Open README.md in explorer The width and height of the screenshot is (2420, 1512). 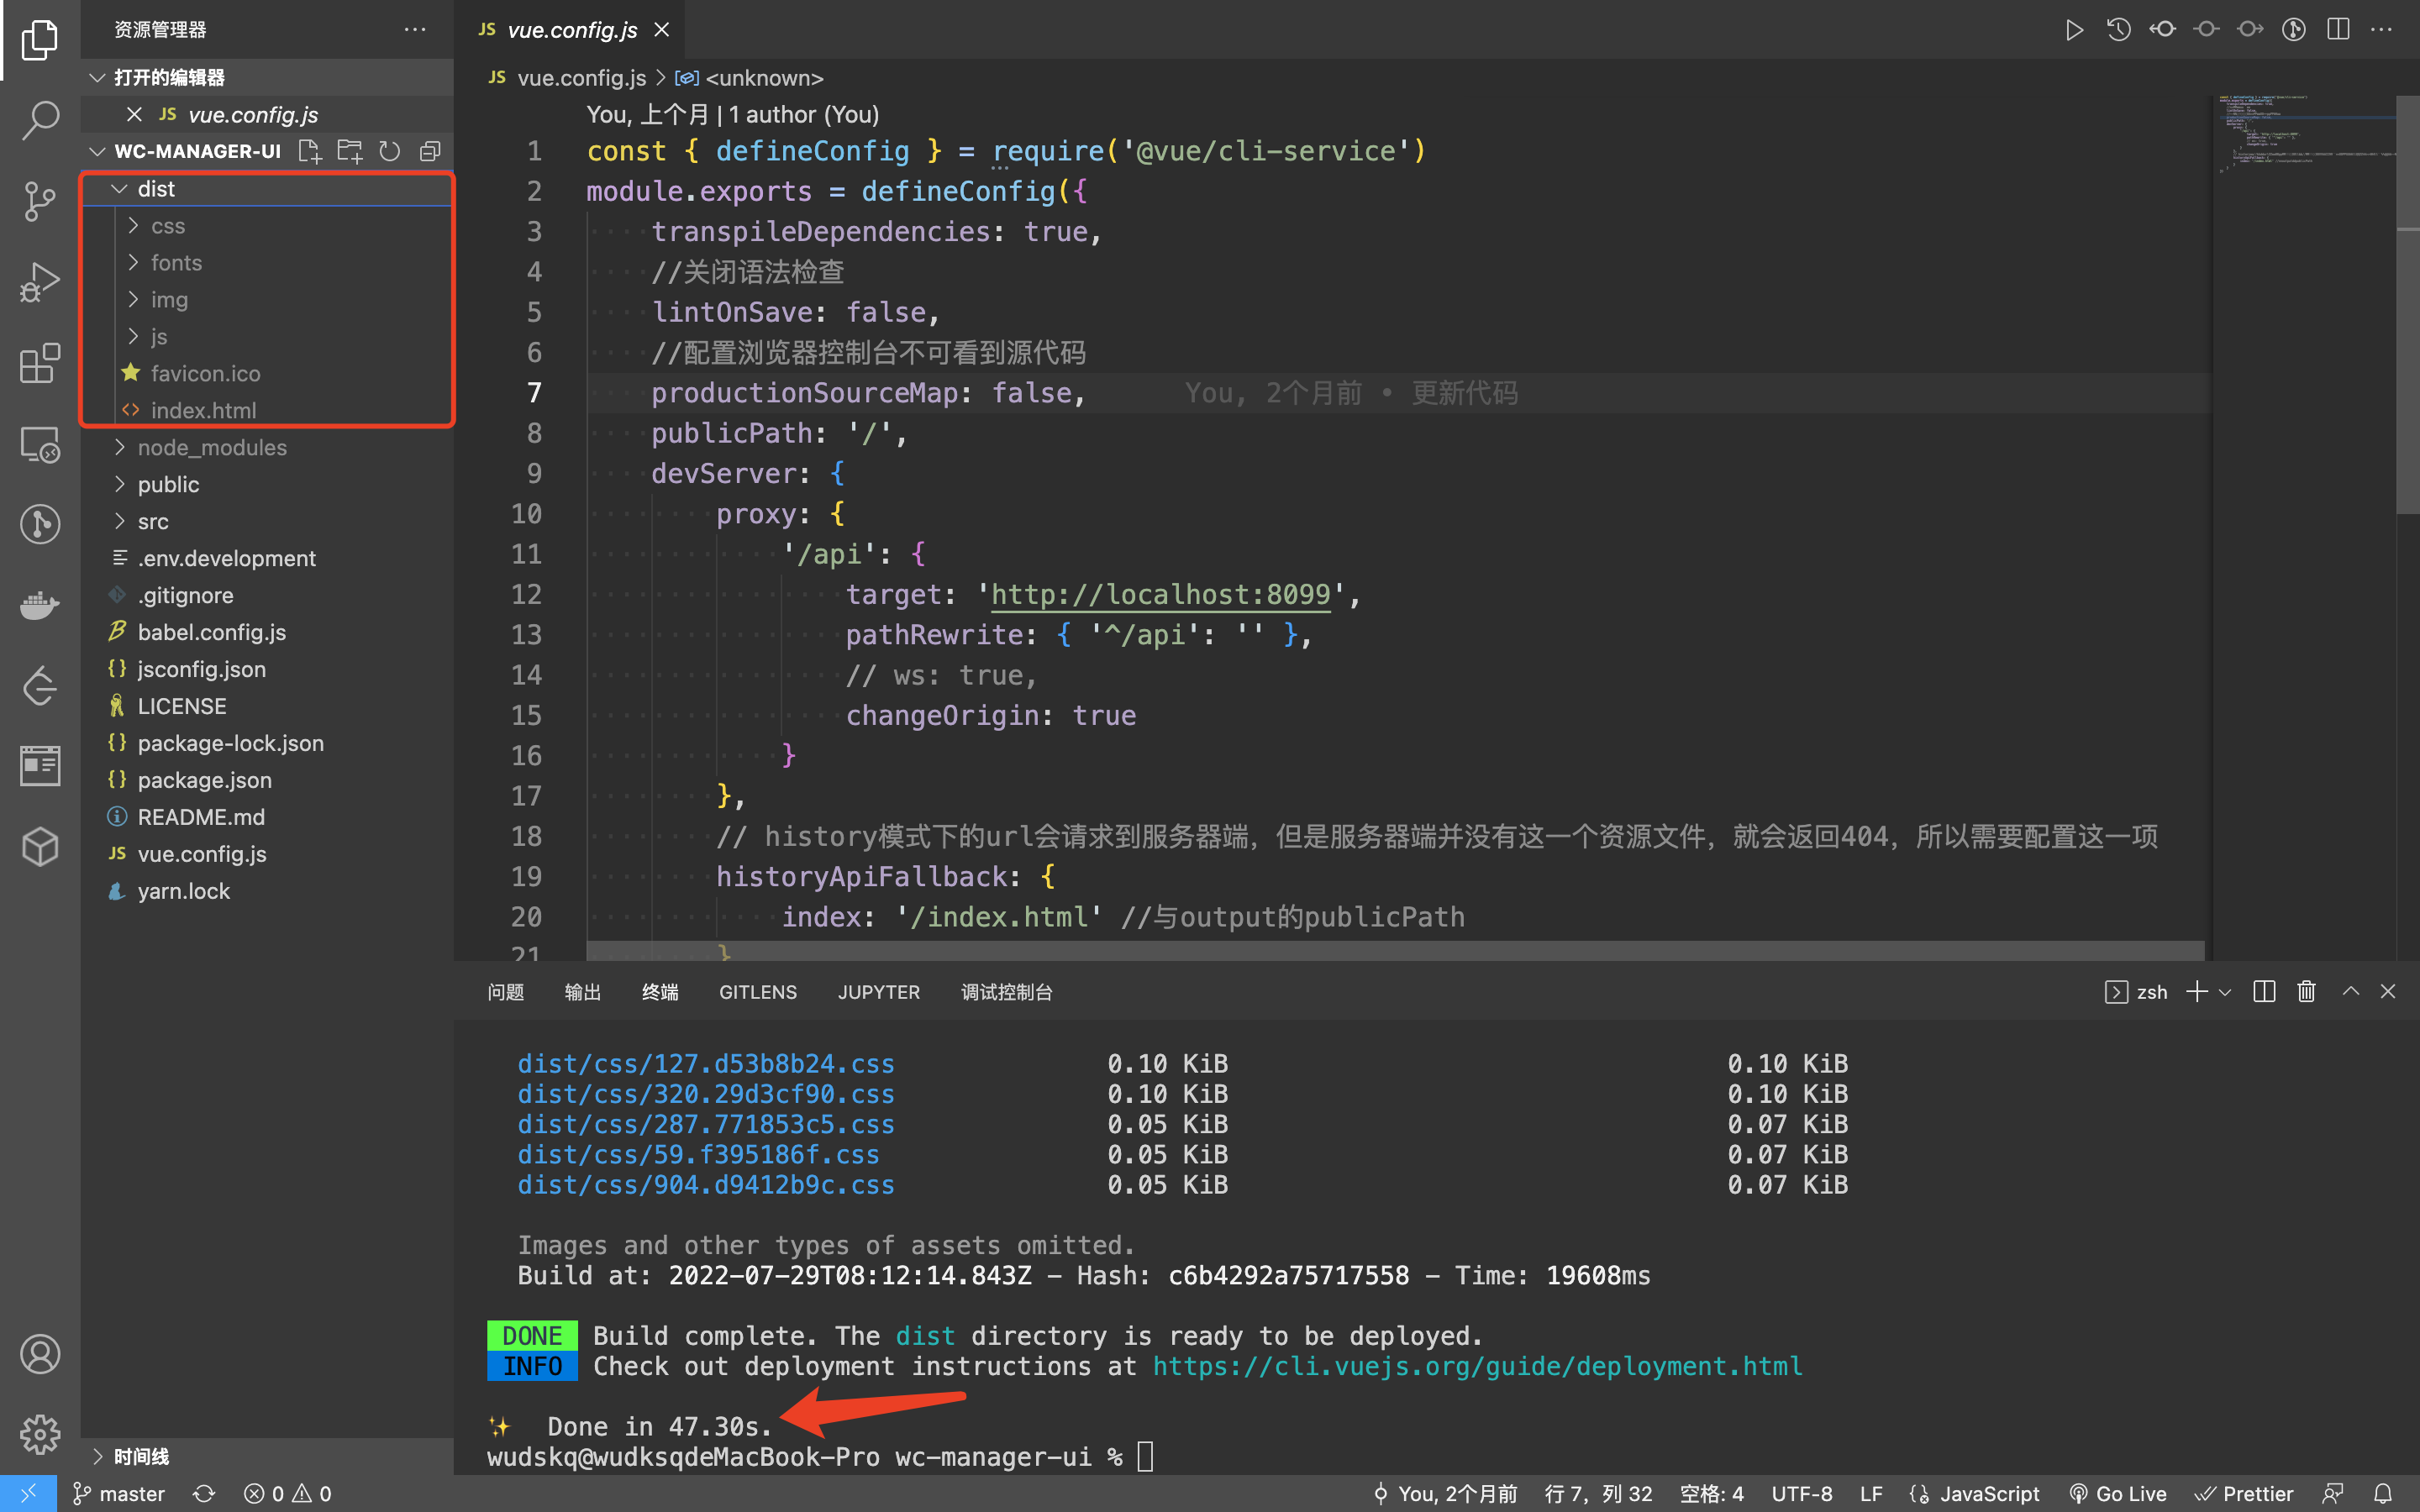pos(267,817)
